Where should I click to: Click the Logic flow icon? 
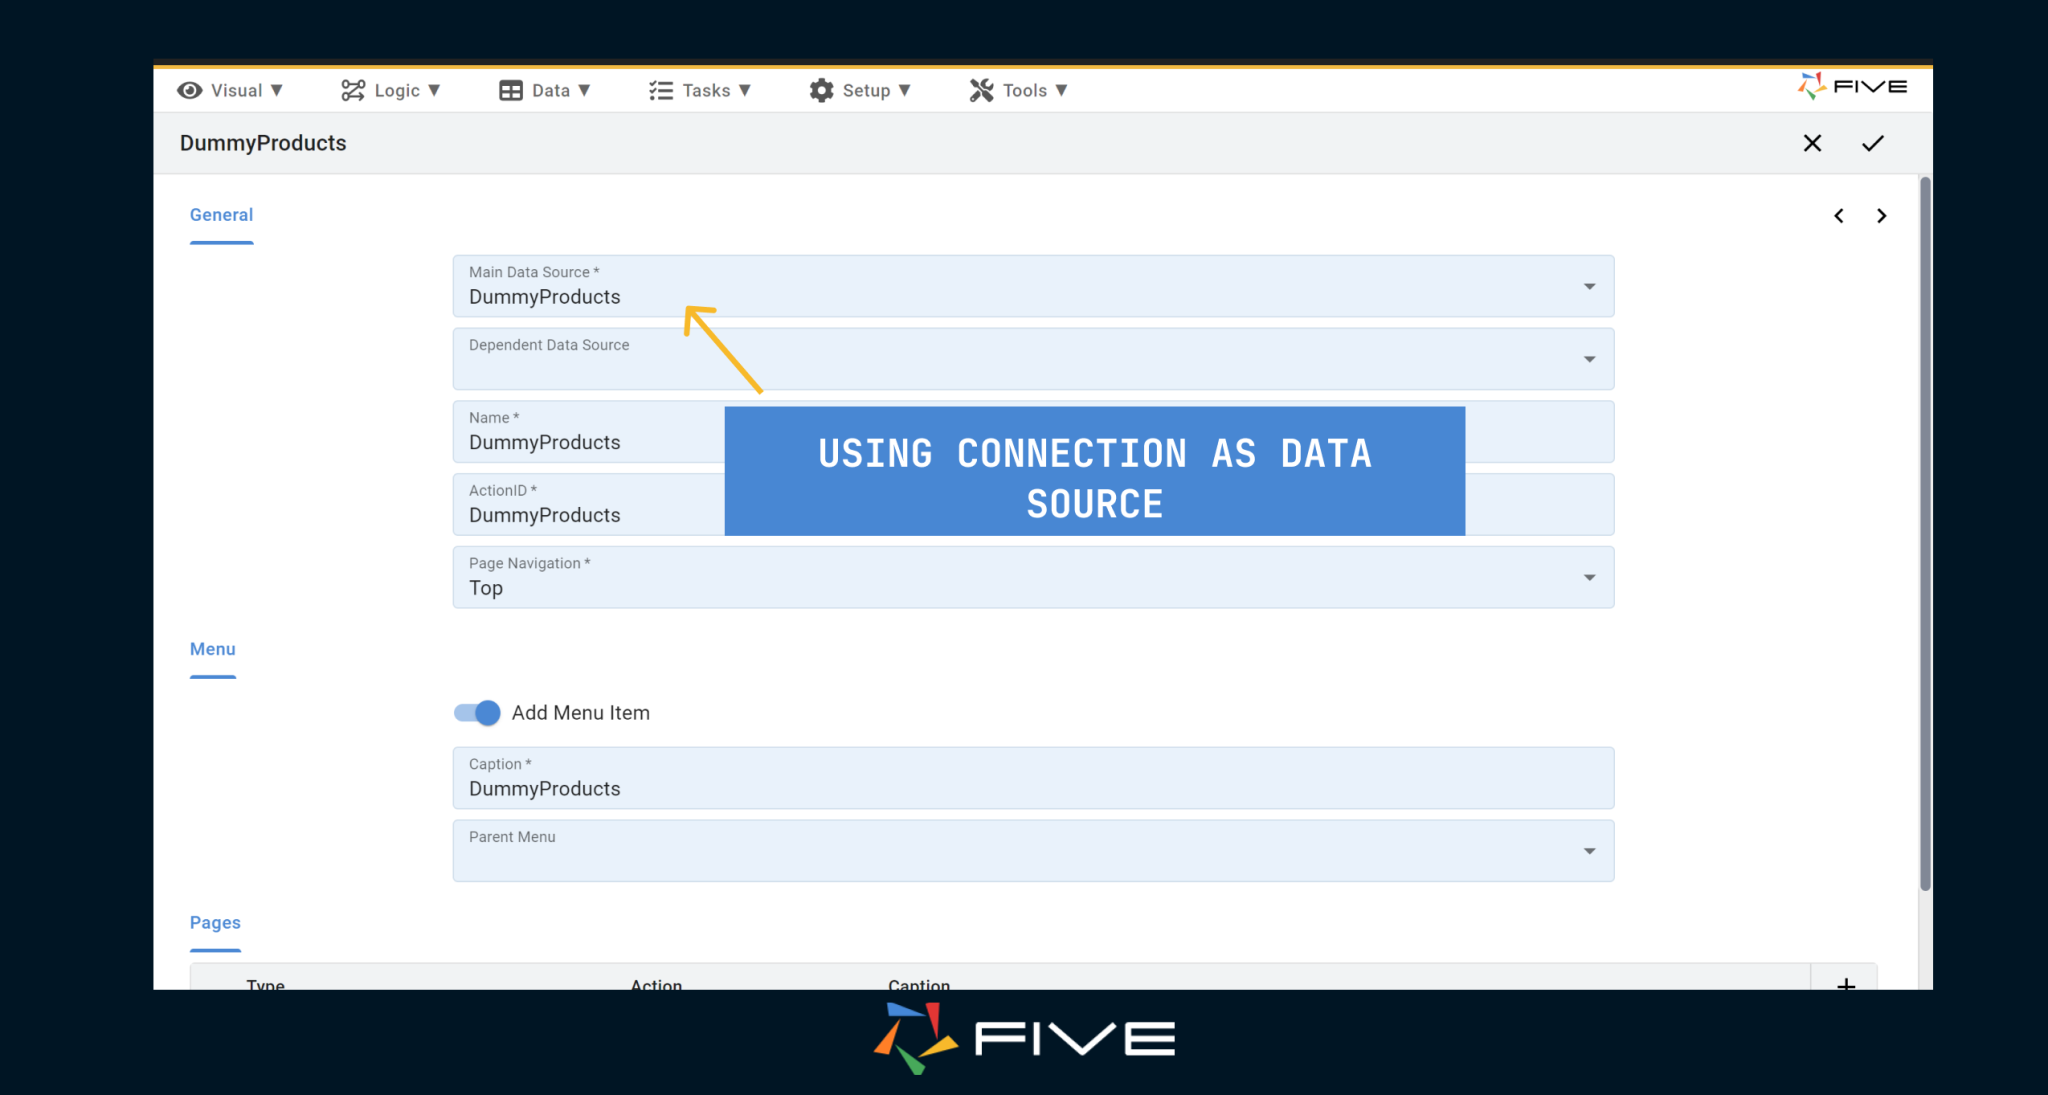coord(352,90)
